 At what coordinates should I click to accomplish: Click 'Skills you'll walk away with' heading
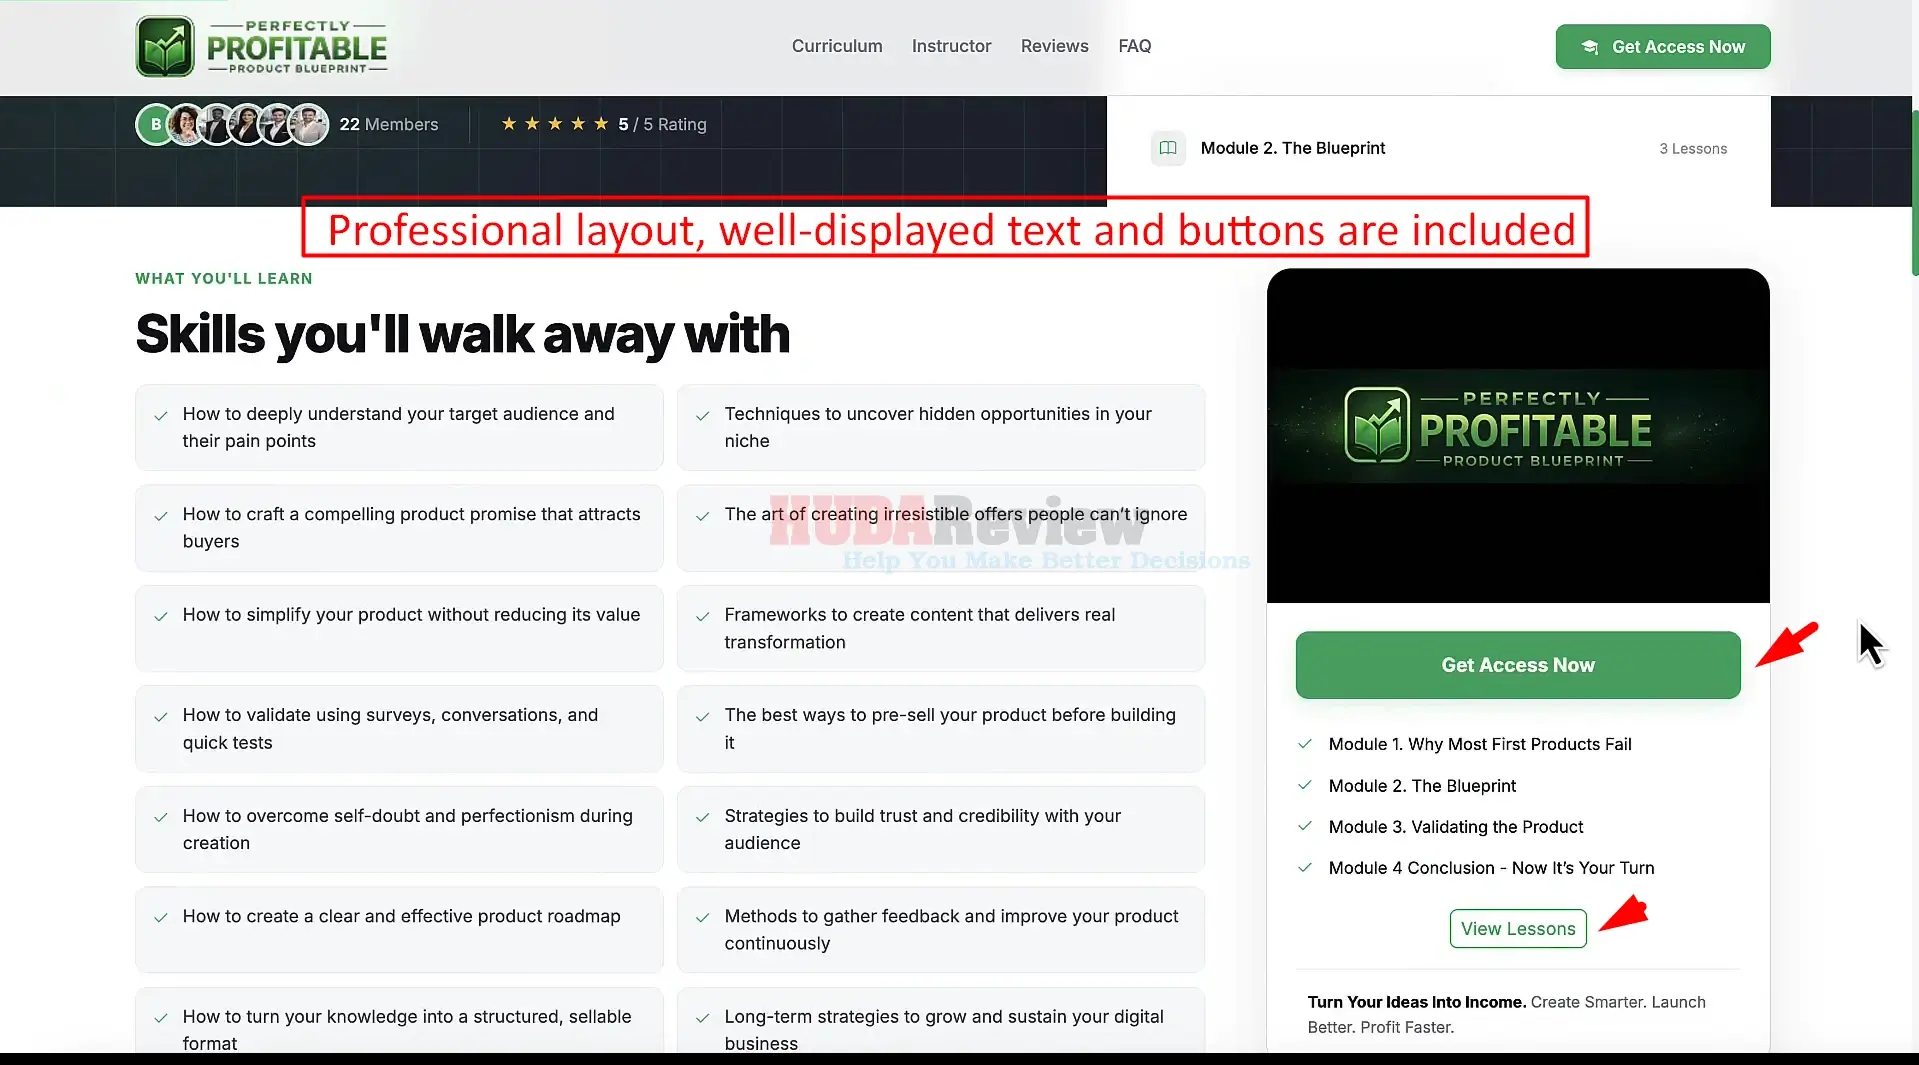(462, 334)
